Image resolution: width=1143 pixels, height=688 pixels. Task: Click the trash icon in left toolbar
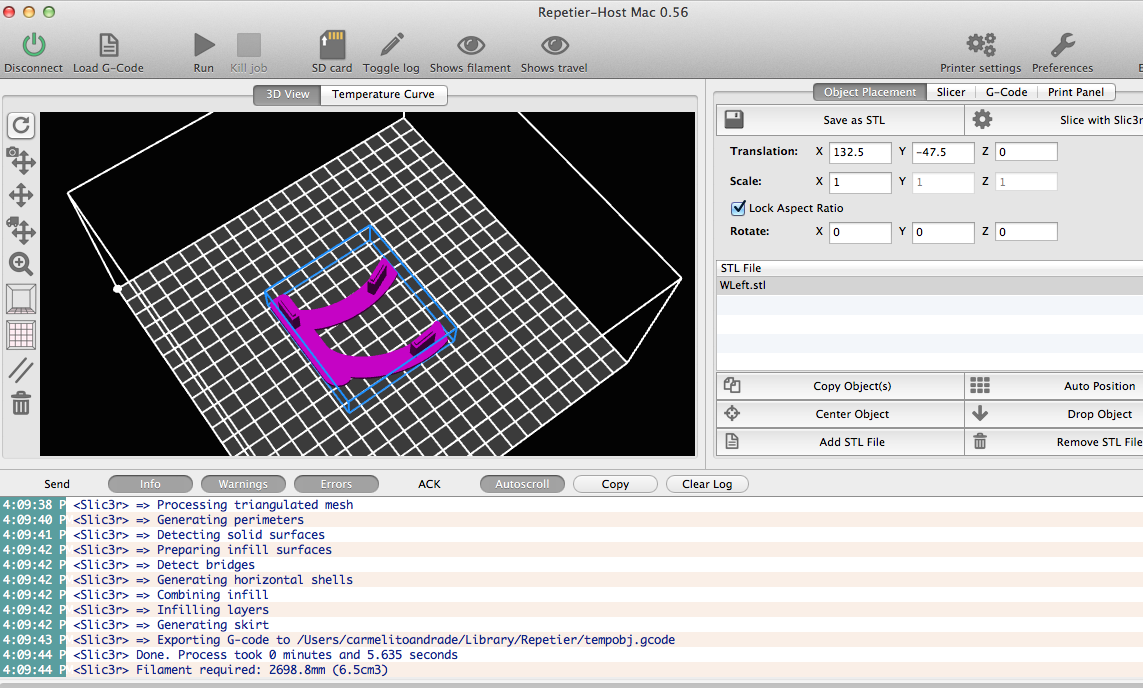click(21, 403)
